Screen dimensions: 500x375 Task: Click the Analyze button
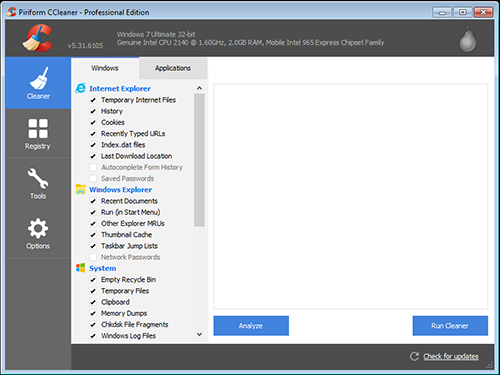[251, 326]
